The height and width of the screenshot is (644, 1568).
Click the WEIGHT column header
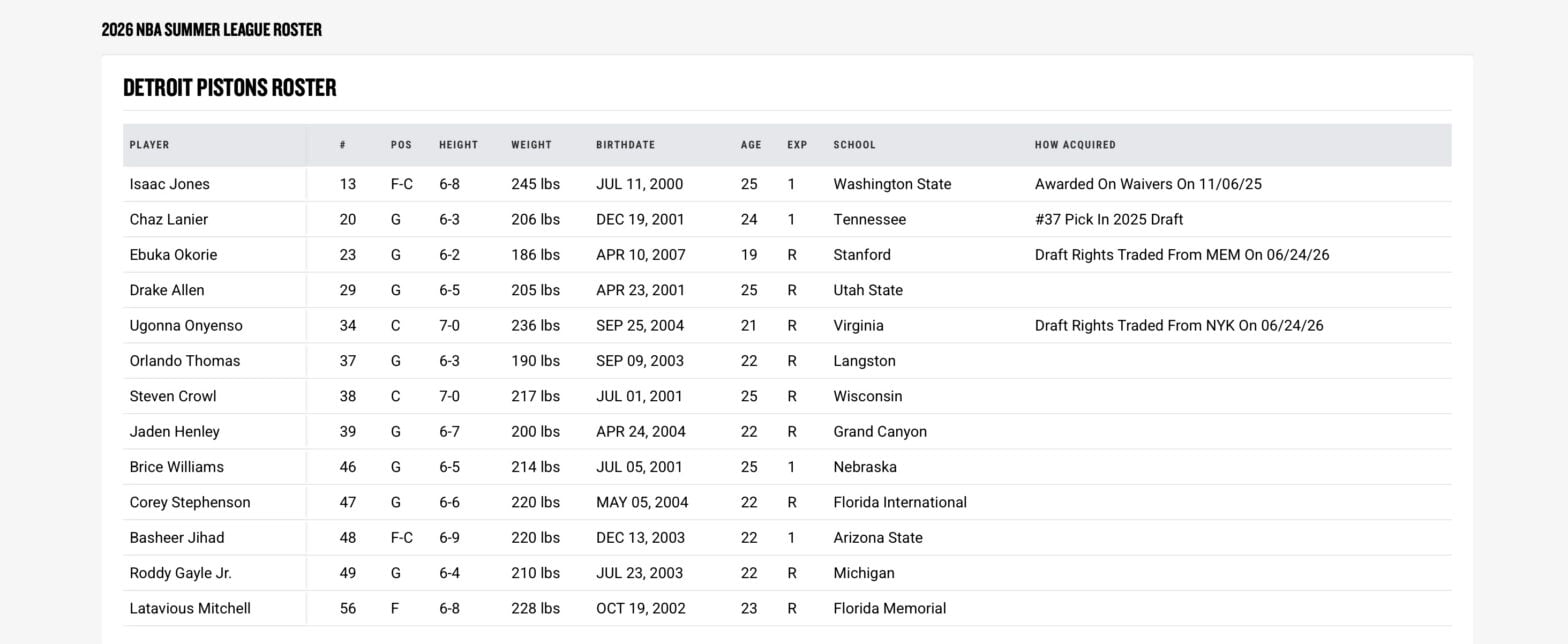(x=531, y=145)
